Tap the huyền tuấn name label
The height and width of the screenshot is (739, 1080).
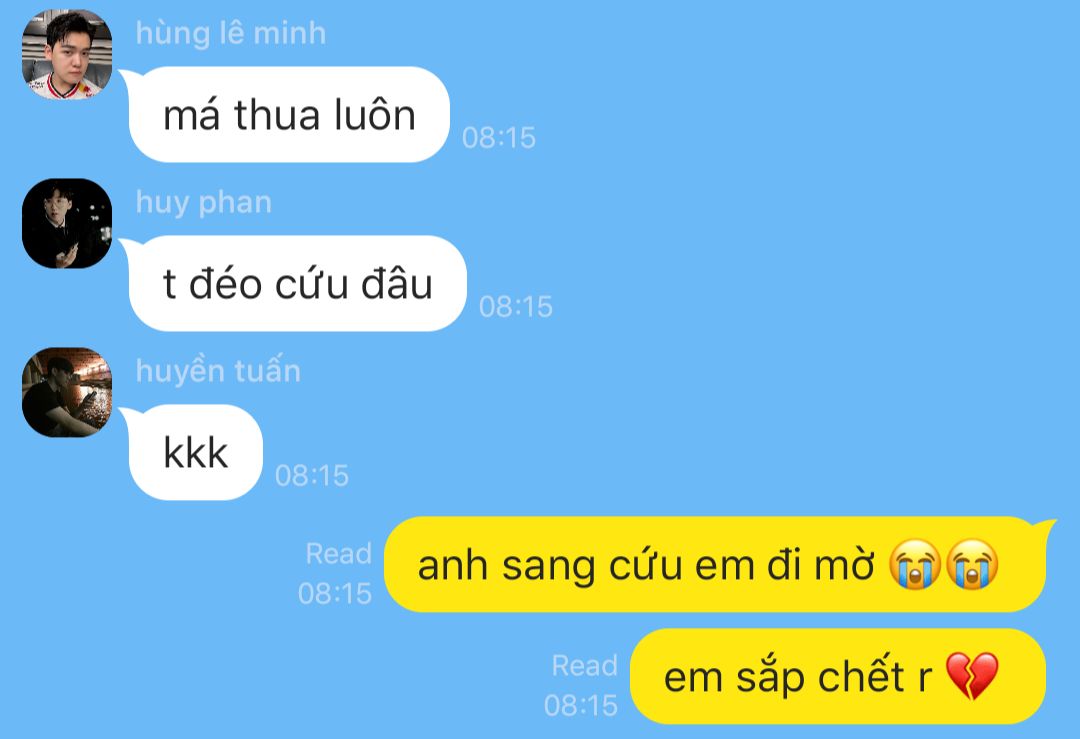click(x=218, y=371)
